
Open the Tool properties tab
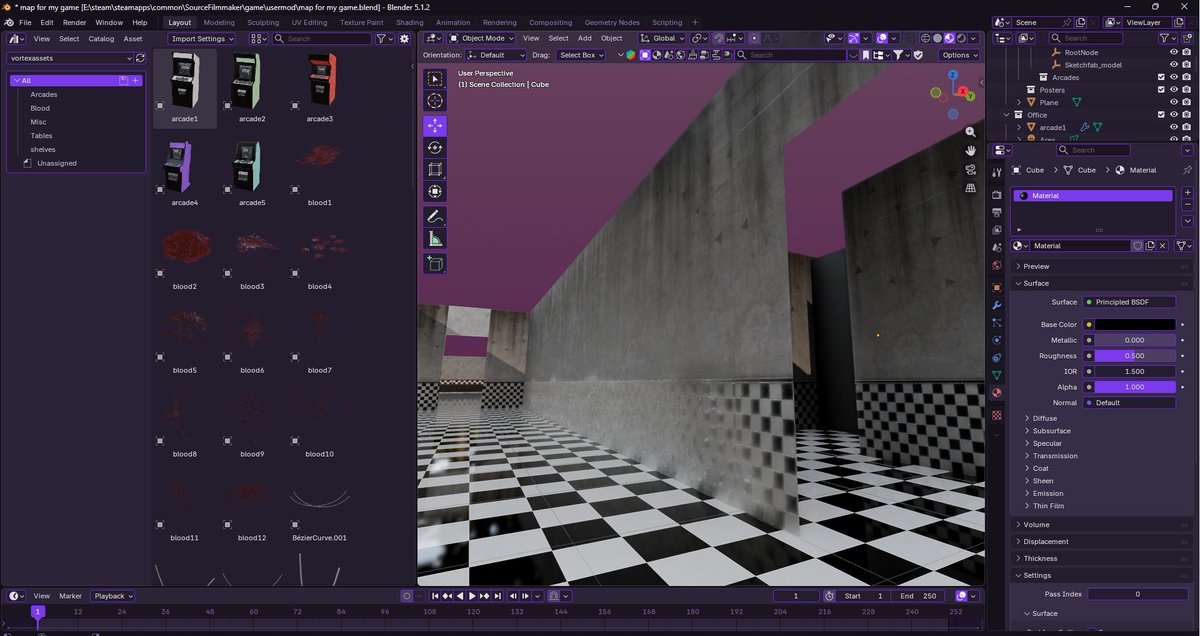(997, 171)
